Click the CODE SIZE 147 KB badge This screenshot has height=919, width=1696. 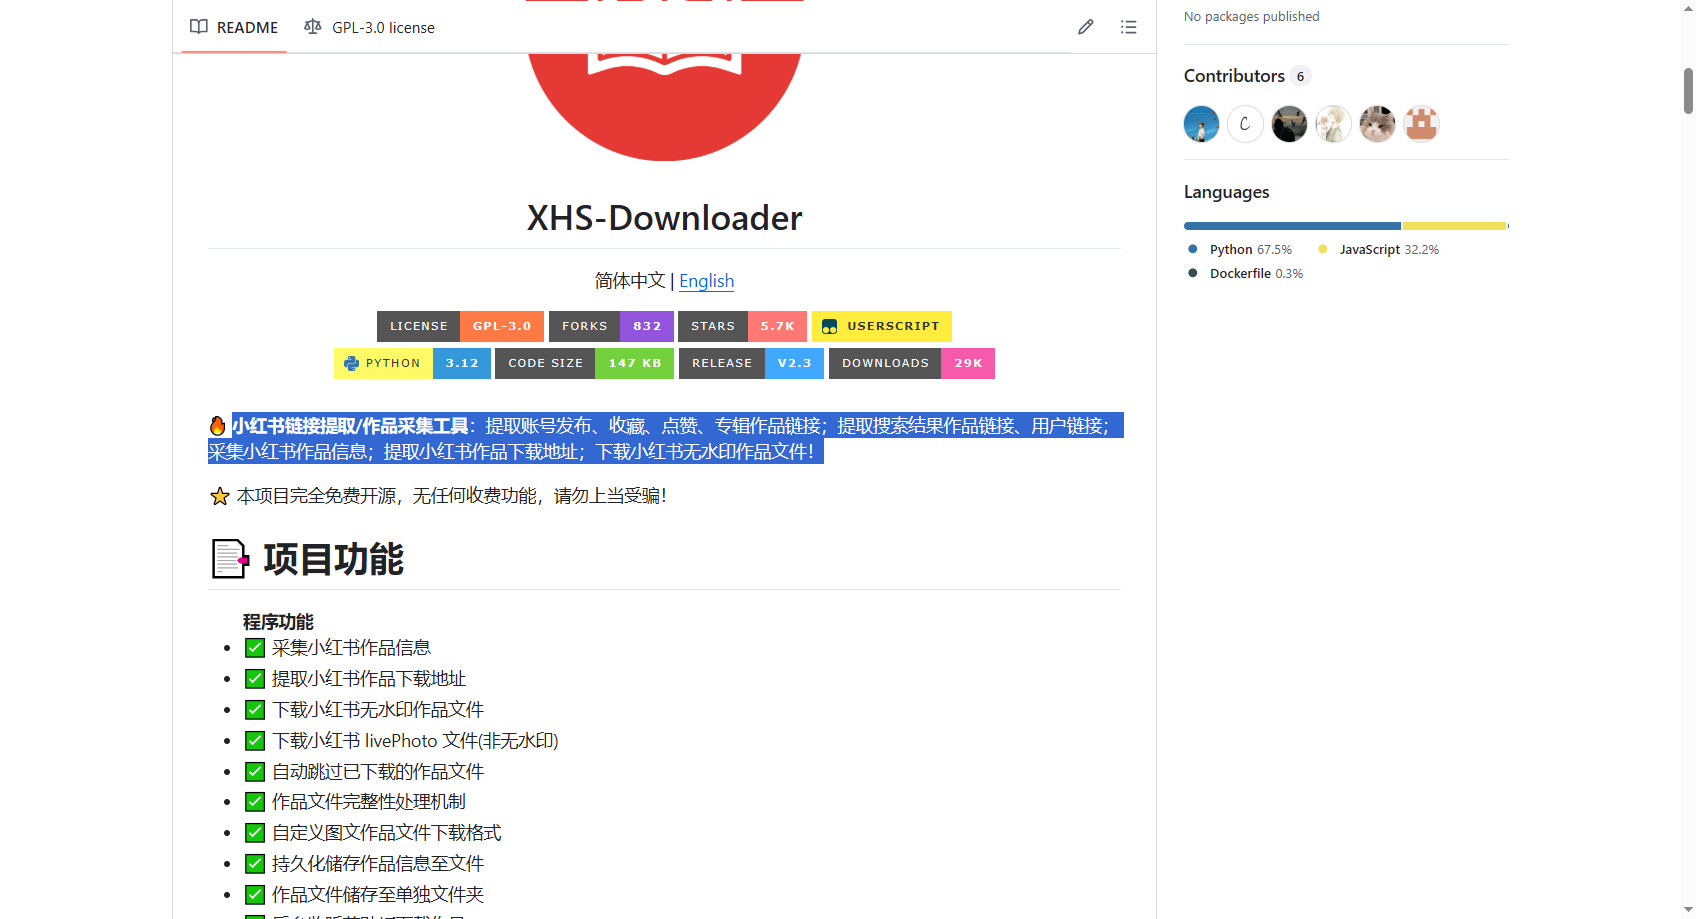pyautogui.click(x=584, y=363)
